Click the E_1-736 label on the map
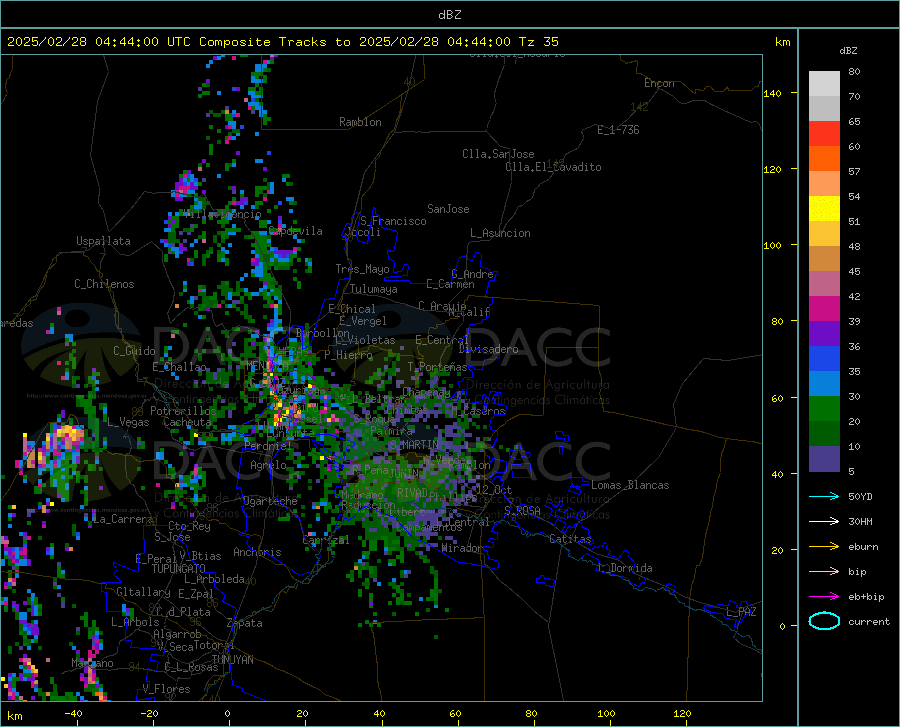Screen dimensions: 900x727 point(618,130)
